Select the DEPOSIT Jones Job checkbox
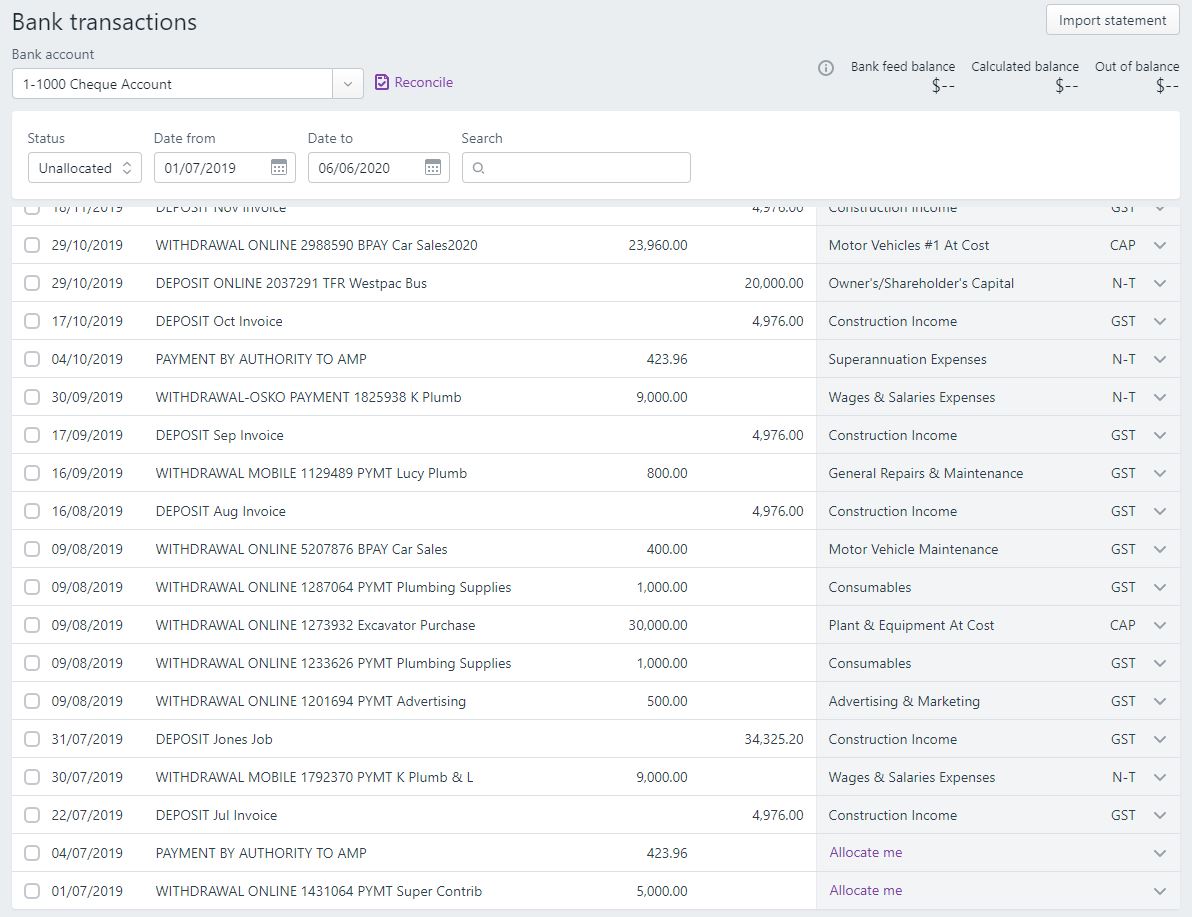The image size is (1192, 917). click(x=31, y=739)
